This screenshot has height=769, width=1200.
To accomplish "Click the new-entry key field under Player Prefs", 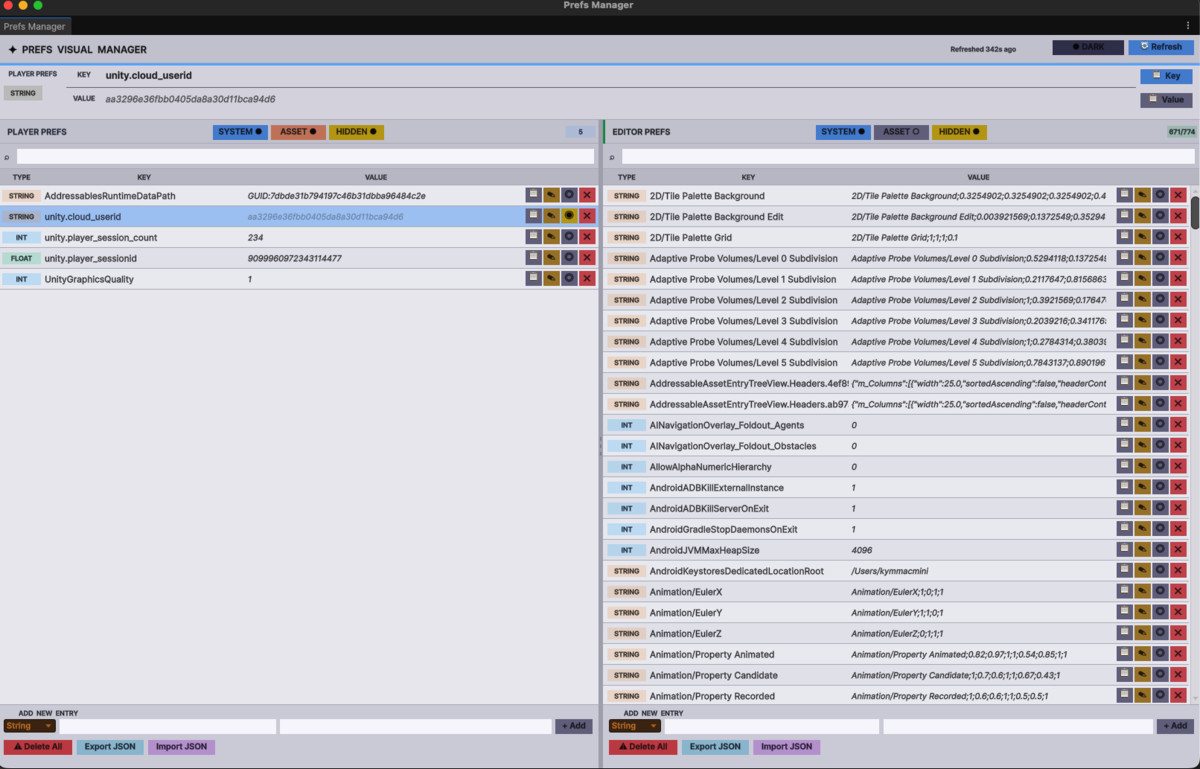I will coord(167,726).
